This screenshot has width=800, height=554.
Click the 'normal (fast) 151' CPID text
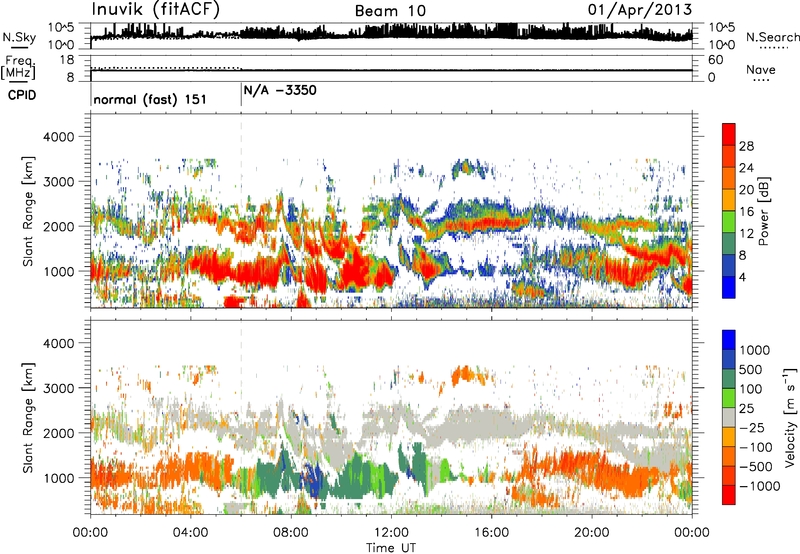[x=150, y=99]
